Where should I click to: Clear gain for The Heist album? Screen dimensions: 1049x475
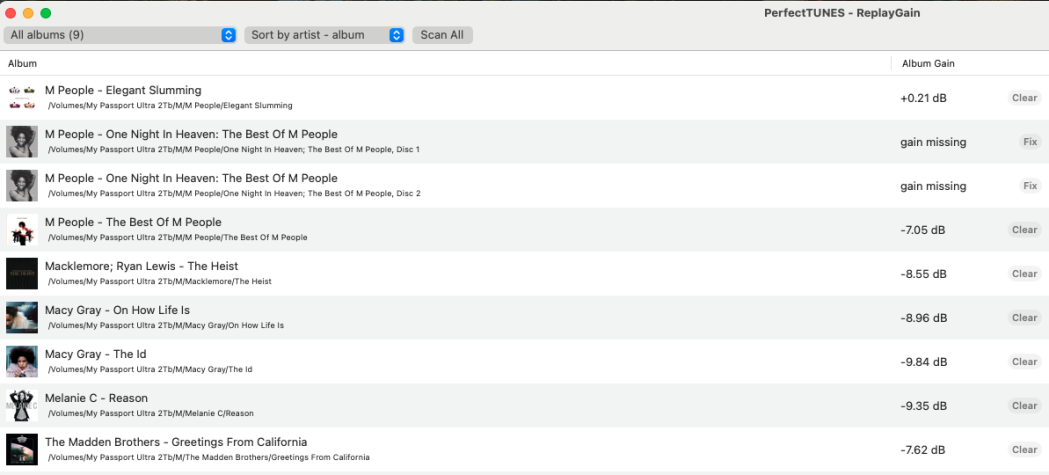coord(1024,274)
